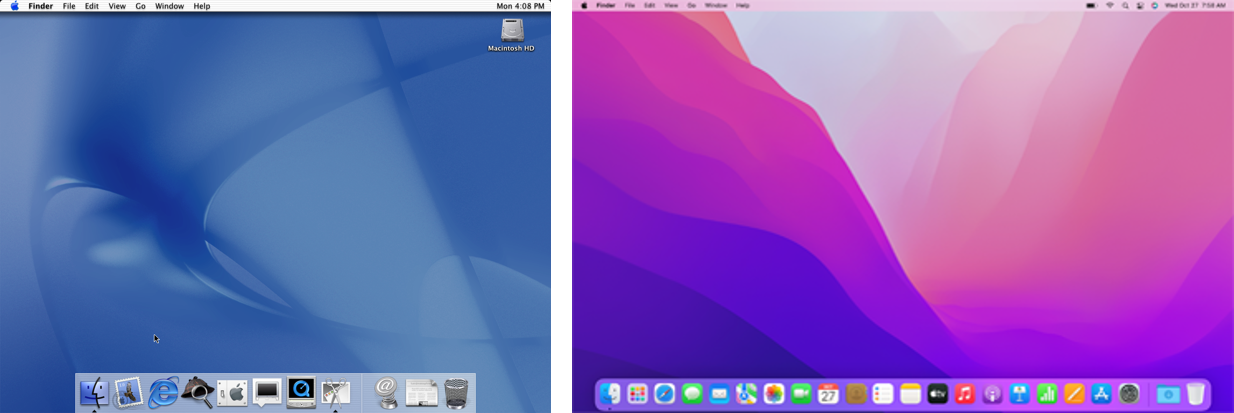Open System Preferences gear in Monterey dock
This screenshot has height=413, width=1234.
point(1129,394)
